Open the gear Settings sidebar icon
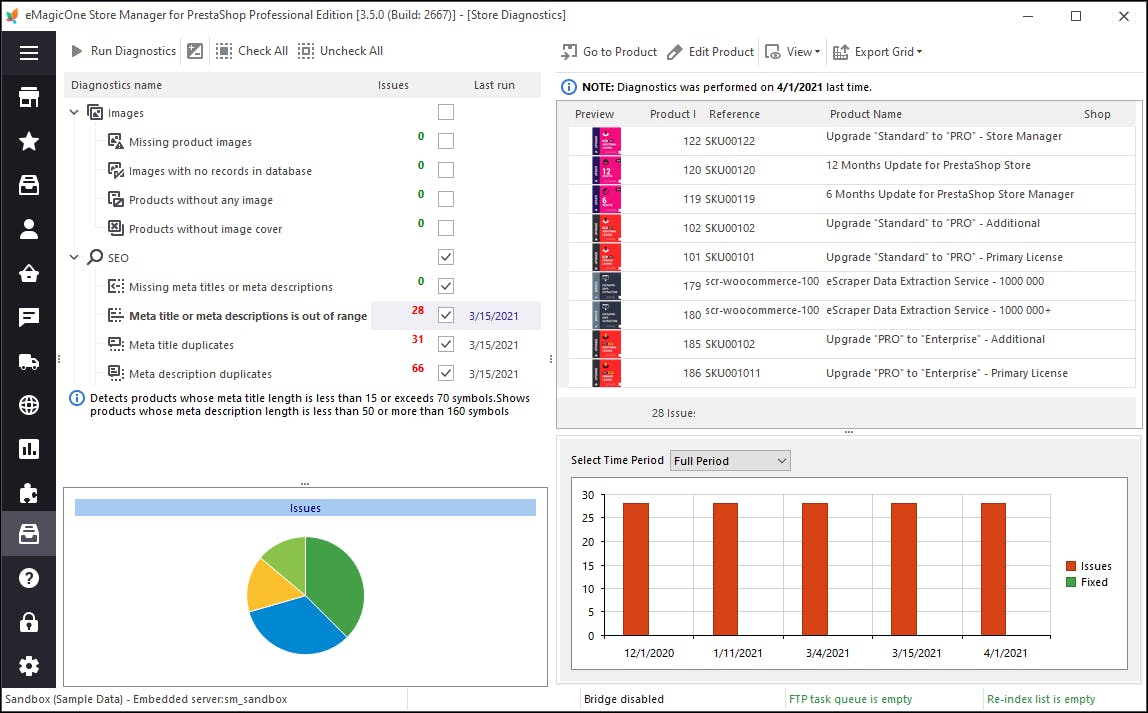 click(x=29, y=666)
